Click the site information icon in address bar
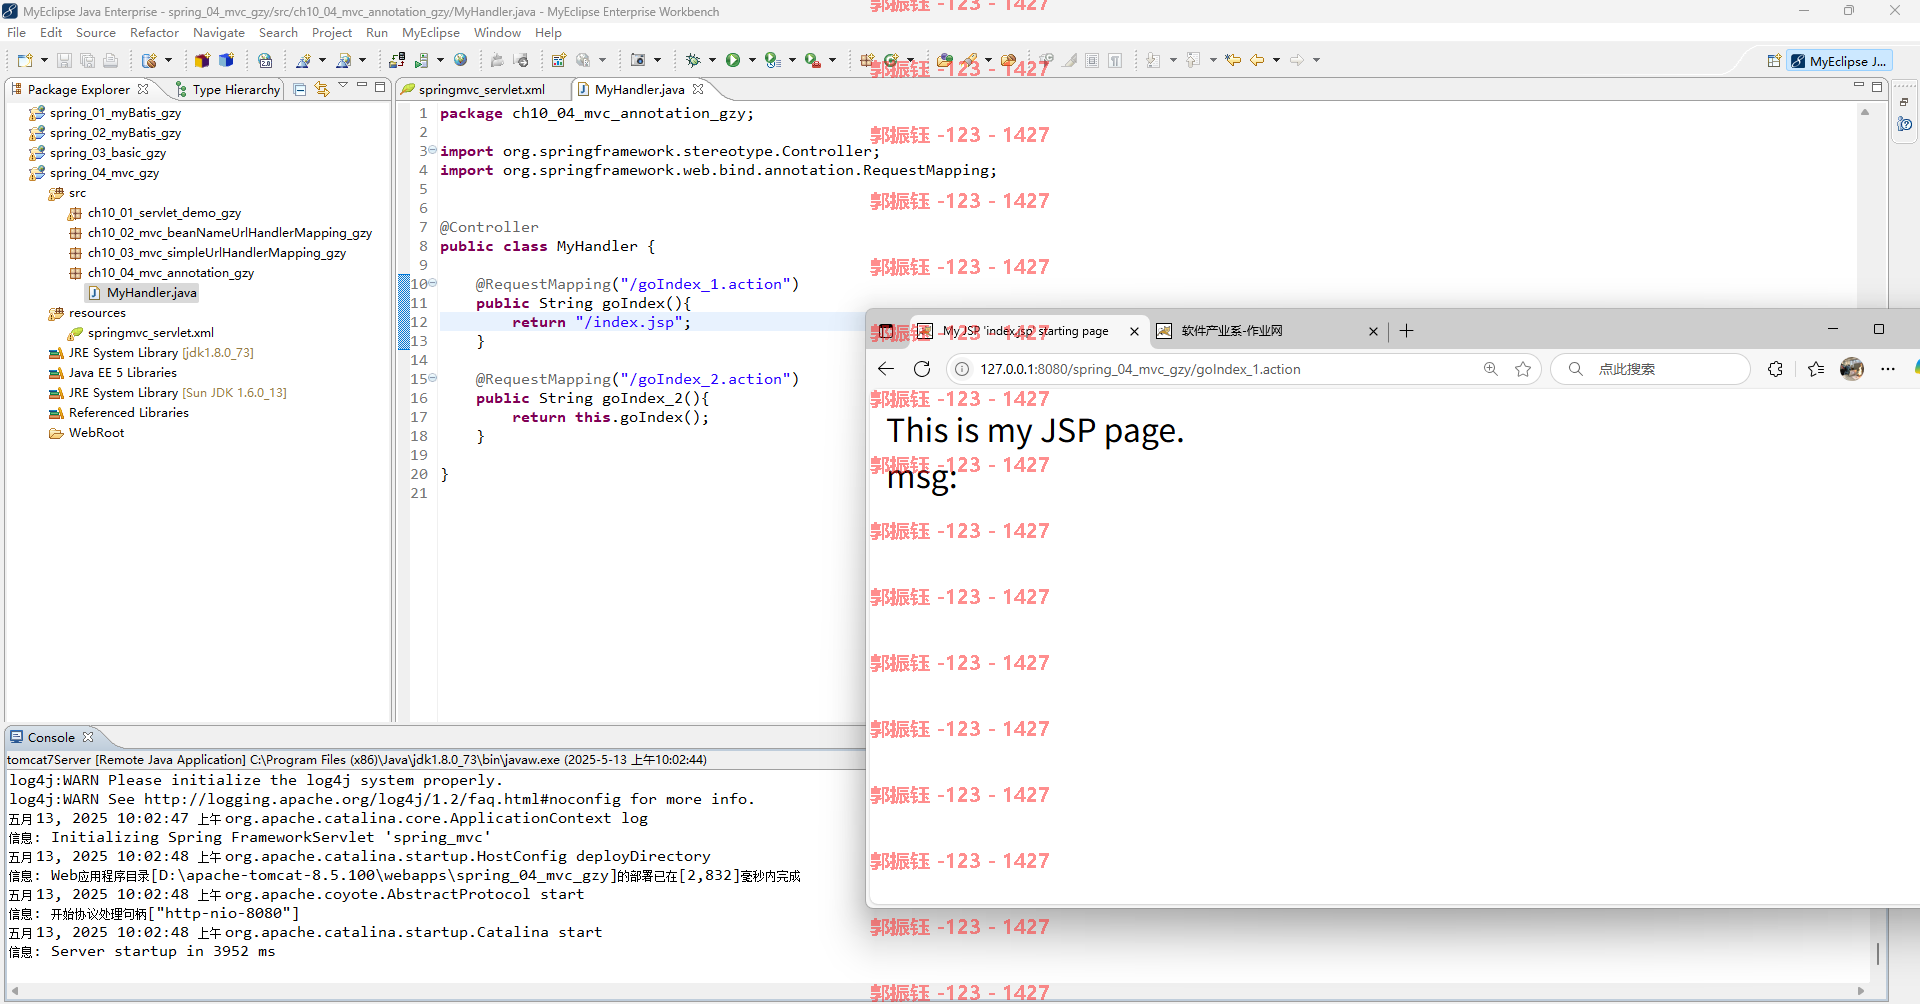The width and height of the screenshot is (1920, 1004). point(962,369)
